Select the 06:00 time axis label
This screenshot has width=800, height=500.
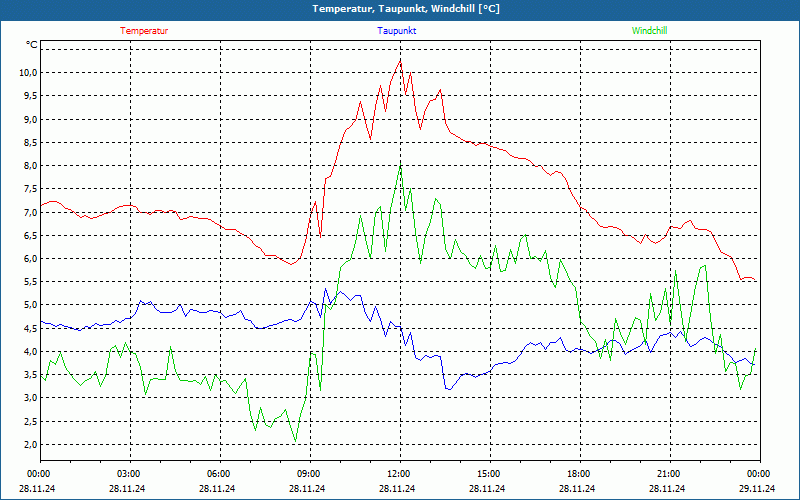219,474
